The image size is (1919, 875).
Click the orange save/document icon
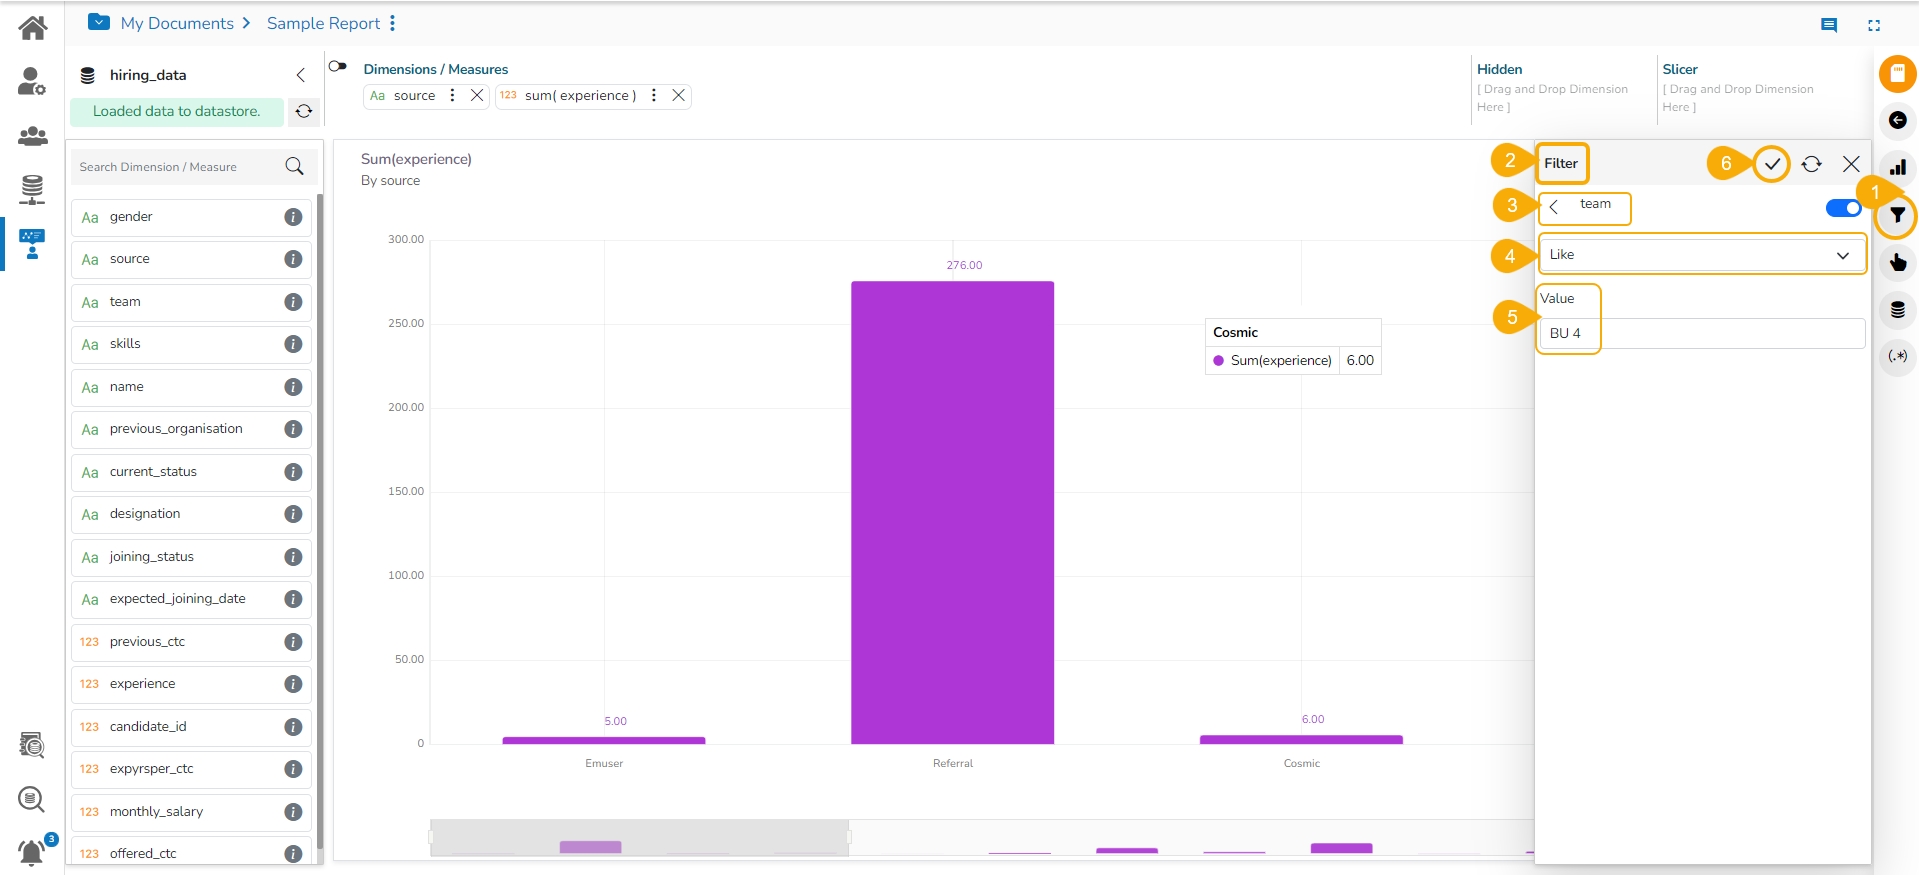pos(1897,73)
